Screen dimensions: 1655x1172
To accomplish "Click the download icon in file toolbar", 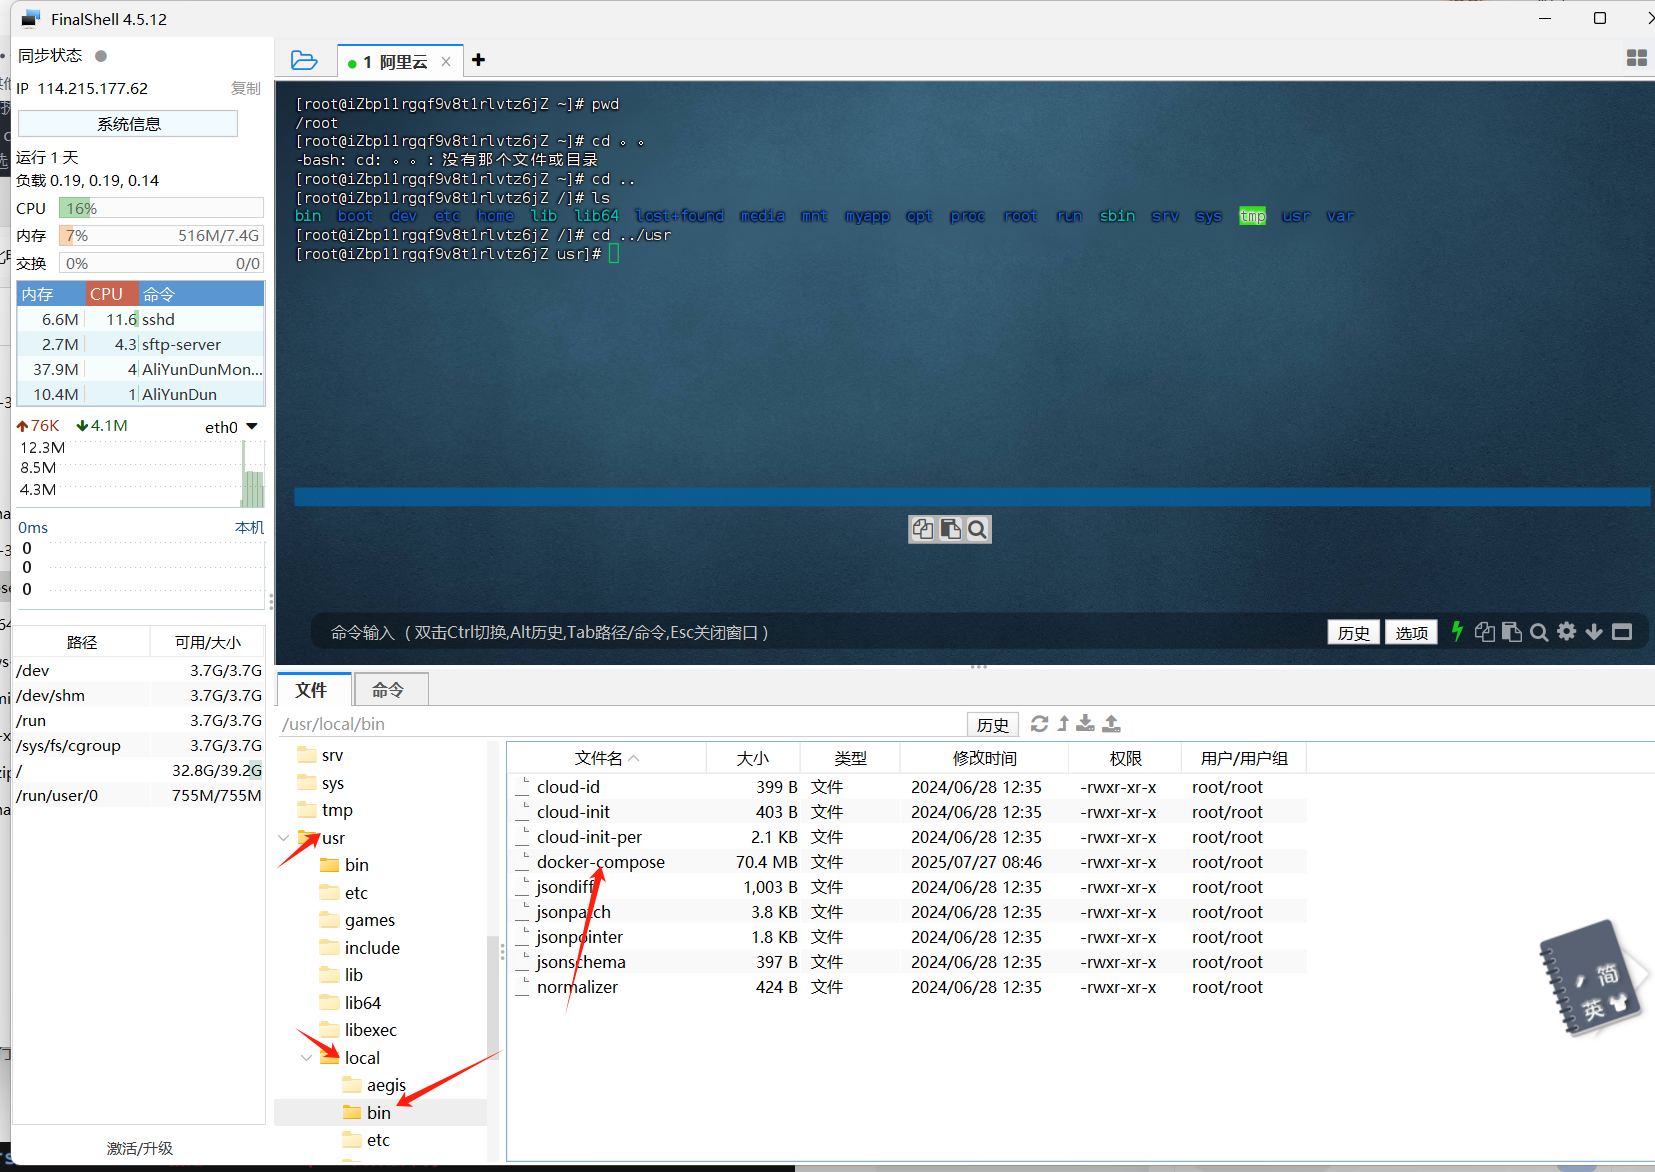I will tap(1085, 723).
